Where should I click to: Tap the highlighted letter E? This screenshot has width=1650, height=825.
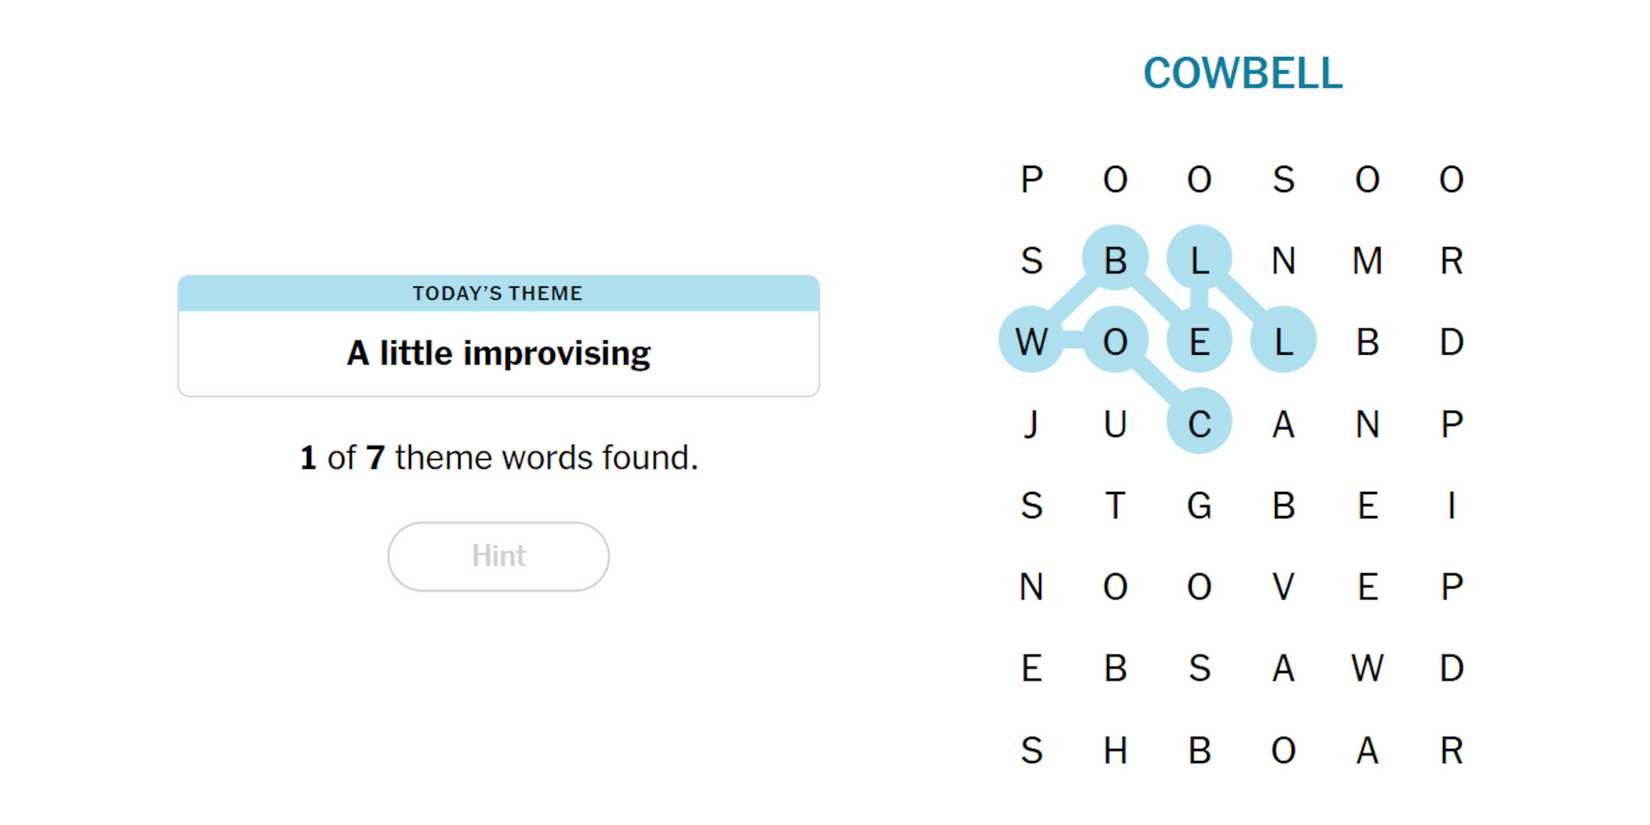[x=1199, y=342]
